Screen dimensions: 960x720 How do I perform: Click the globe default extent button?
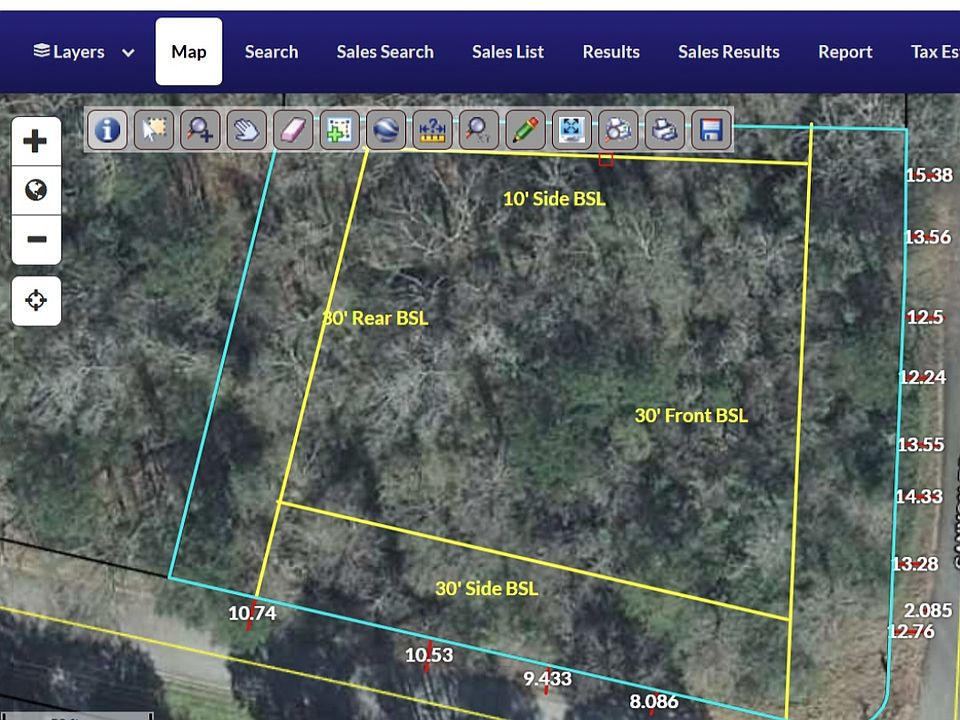pos(36,190)
